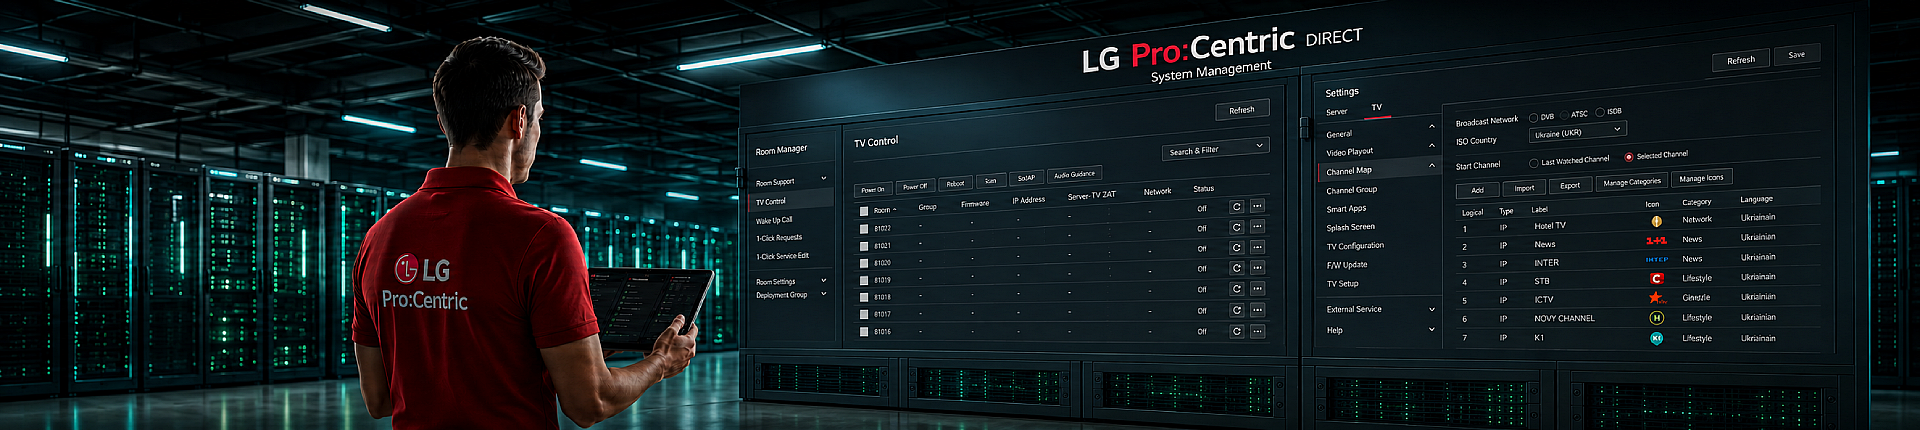Click the Manage Categories button
1920x430 pixels.
[x=1632, y=182]
